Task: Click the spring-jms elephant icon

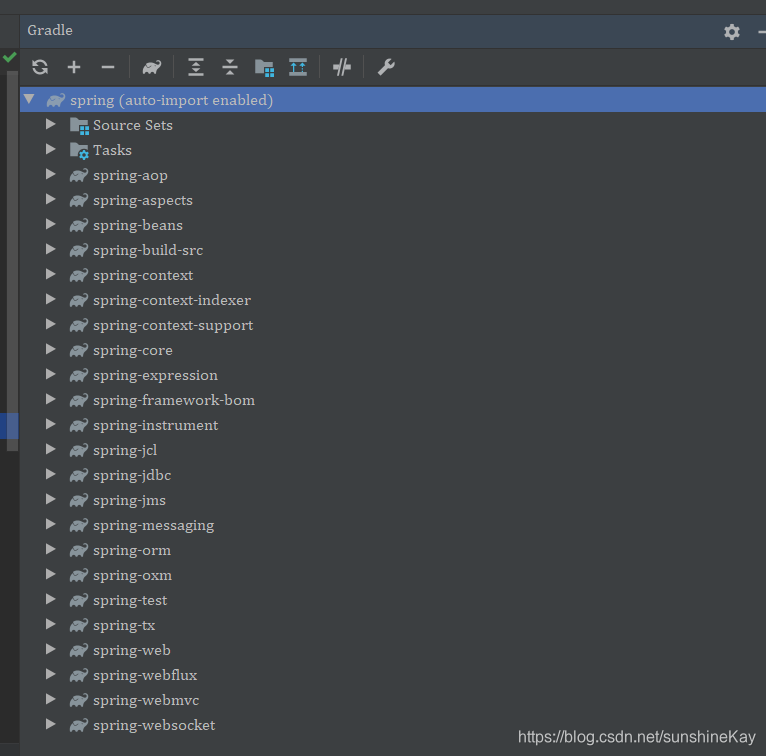Action: pos(79,501)
